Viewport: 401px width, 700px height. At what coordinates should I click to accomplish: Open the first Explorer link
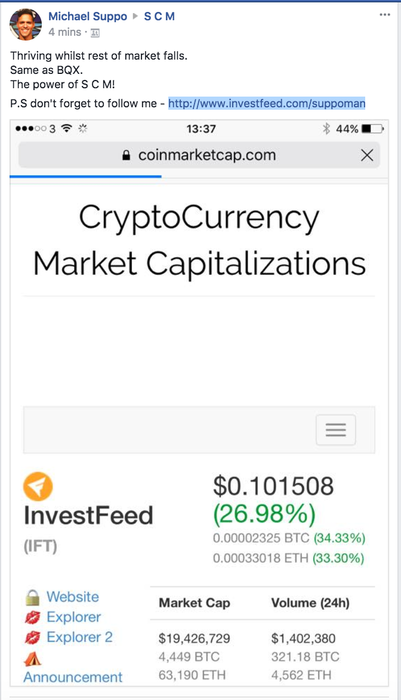[x=74, y=617]
